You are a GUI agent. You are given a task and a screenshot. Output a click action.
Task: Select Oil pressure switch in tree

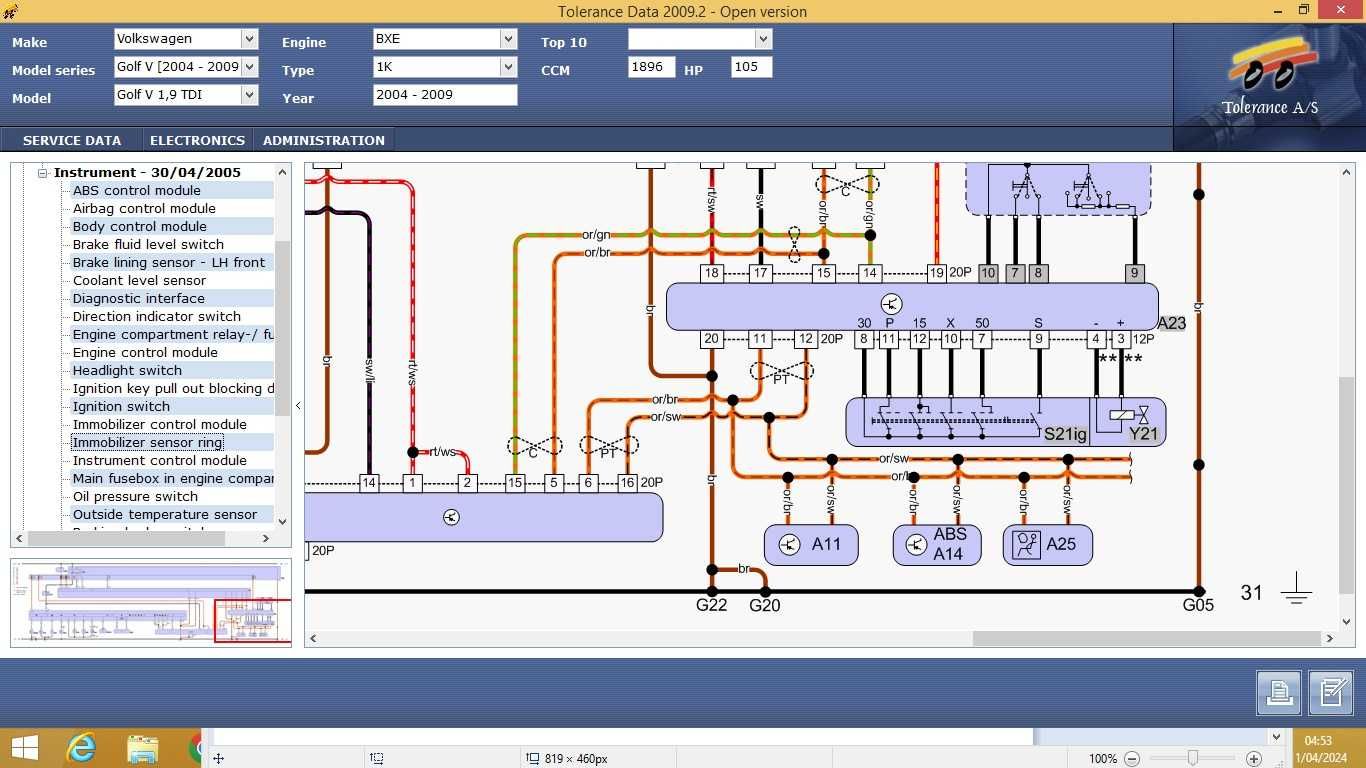point(135,496)
